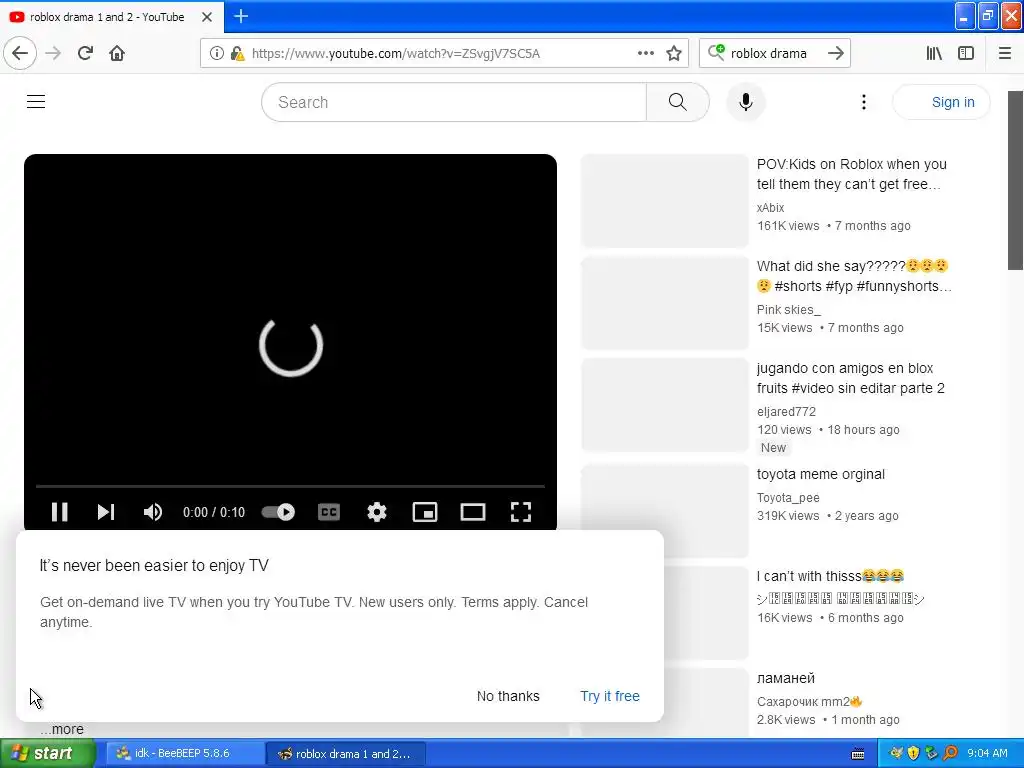
Task: Click the thumbnail of What did she say video
Action: click(x=665, y=303)
